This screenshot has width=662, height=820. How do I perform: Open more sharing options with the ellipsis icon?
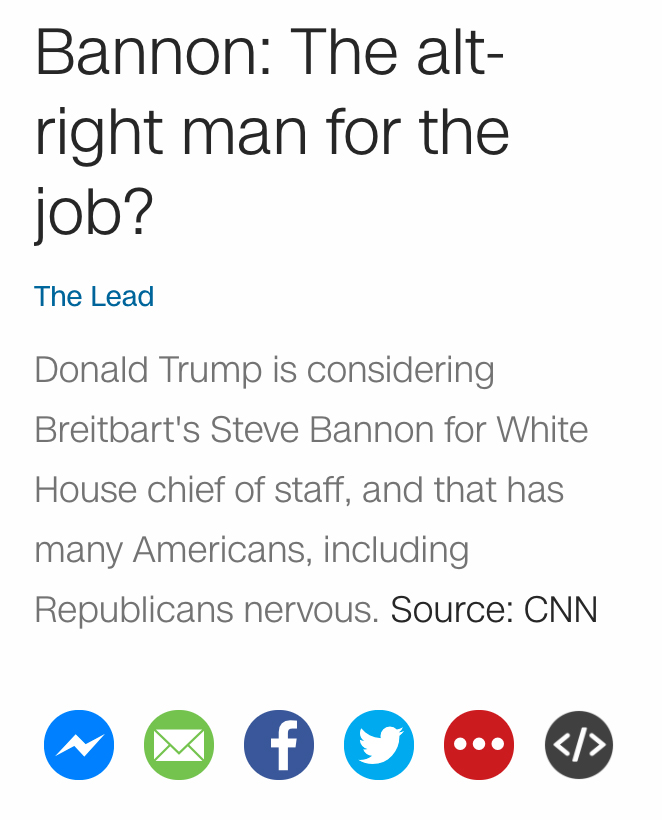479,744
